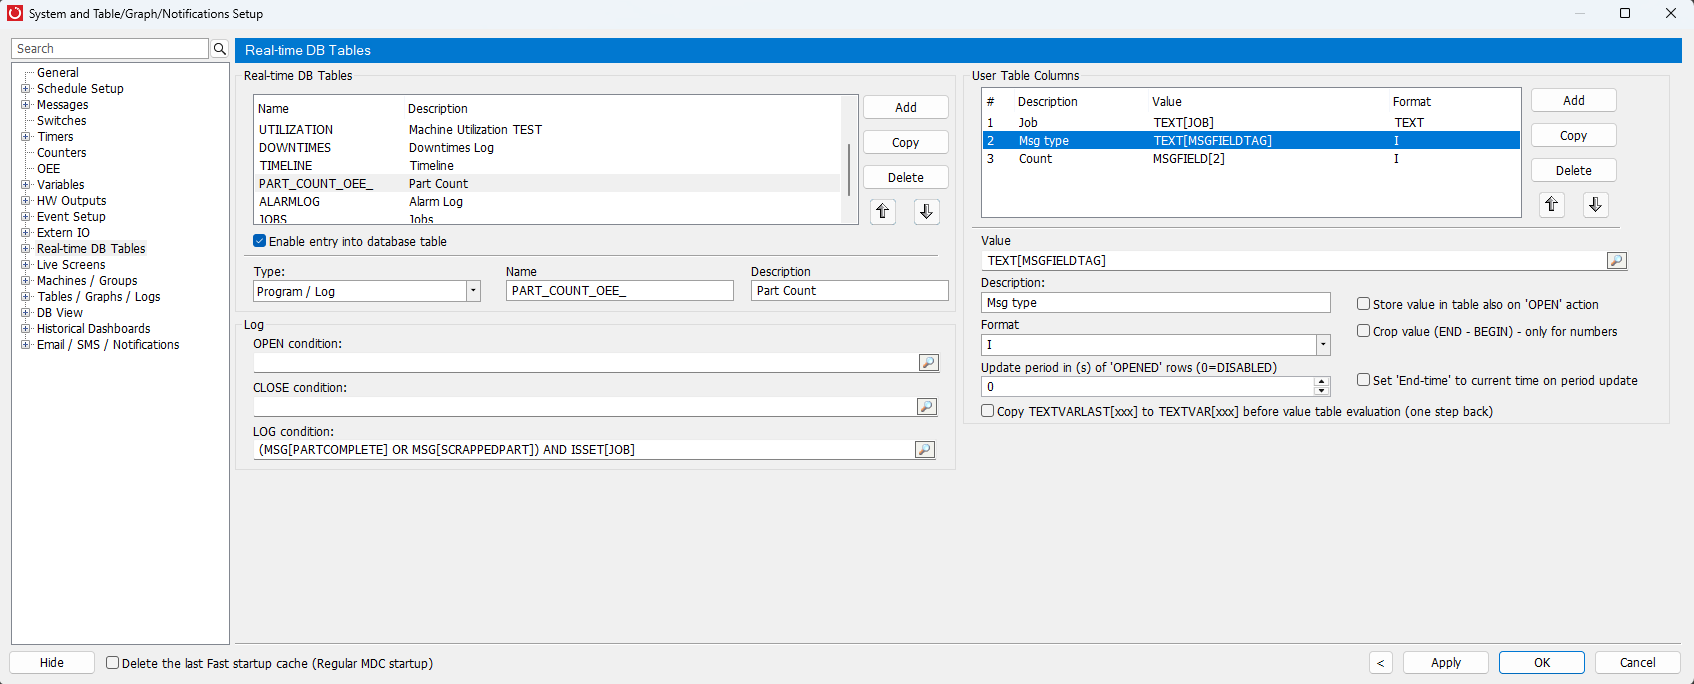Check Set 'End-time' to current time option
Image resolution: width=1694 pixels, height=684 pixels.
(x=1363, y=380)
